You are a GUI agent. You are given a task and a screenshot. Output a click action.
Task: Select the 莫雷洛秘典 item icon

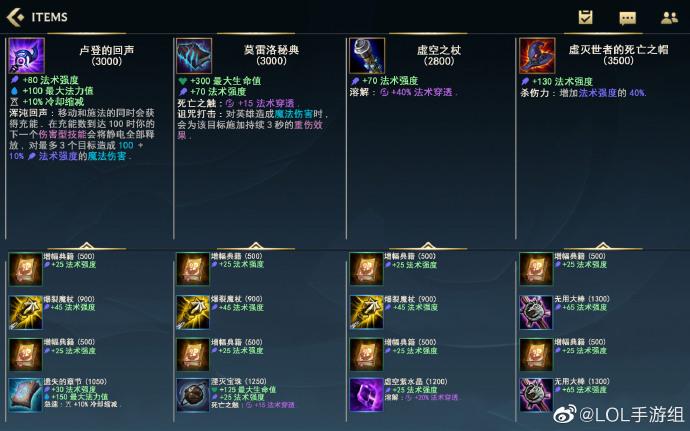[194, 56]
